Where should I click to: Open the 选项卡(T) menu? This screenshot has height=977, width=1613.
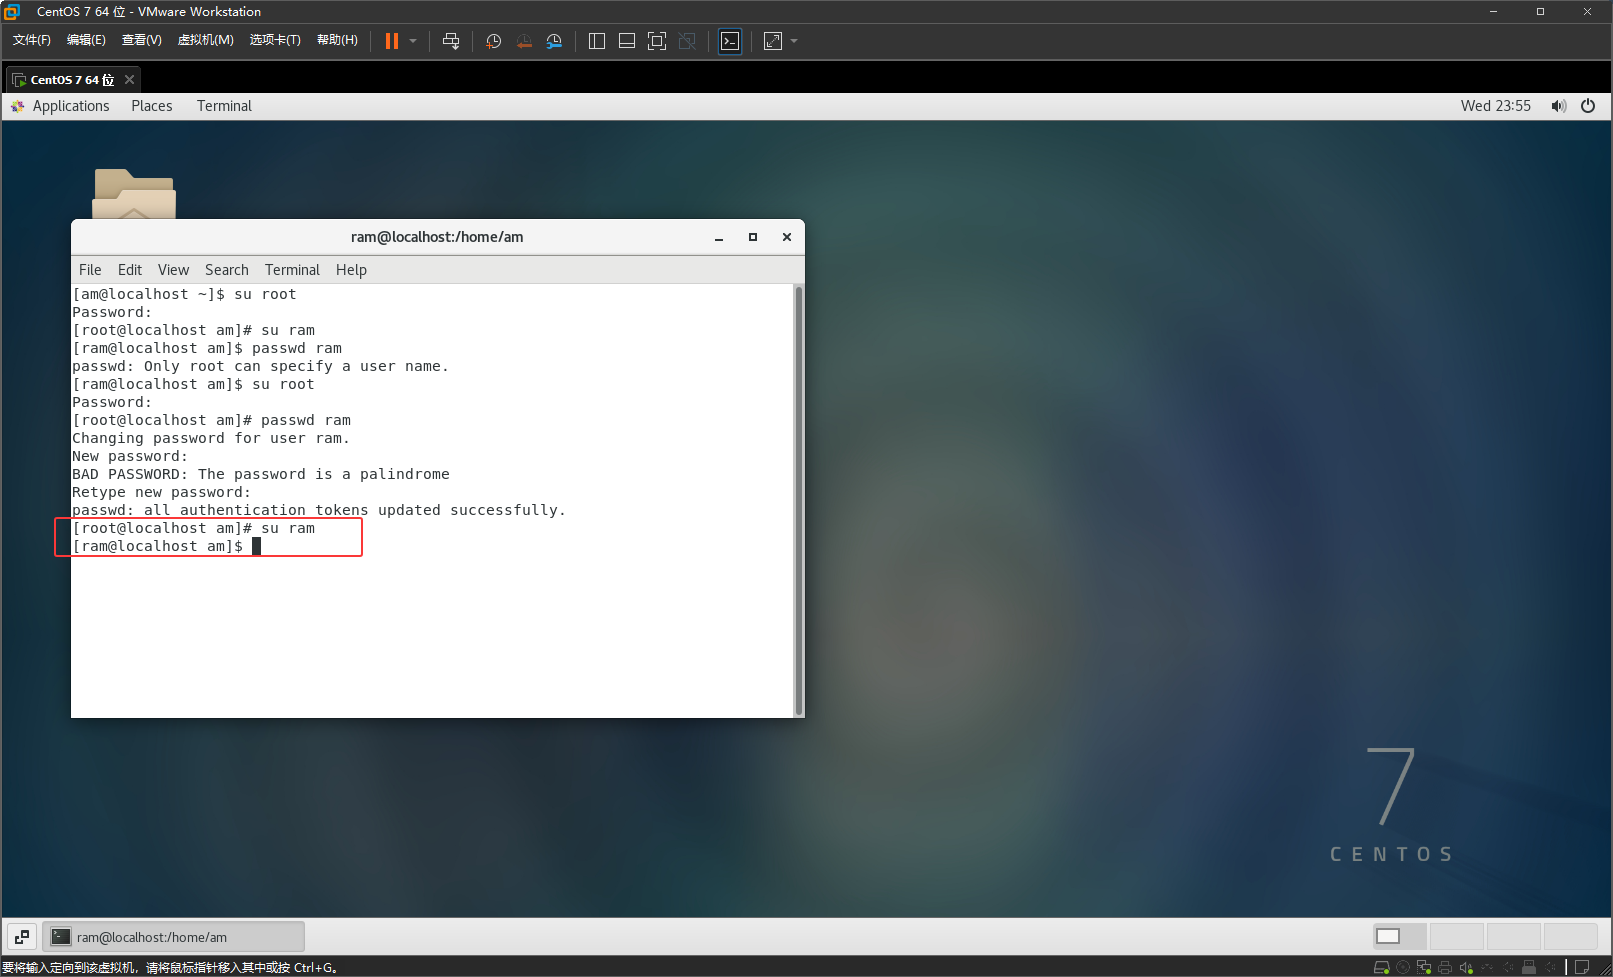[x=275, y=40]
